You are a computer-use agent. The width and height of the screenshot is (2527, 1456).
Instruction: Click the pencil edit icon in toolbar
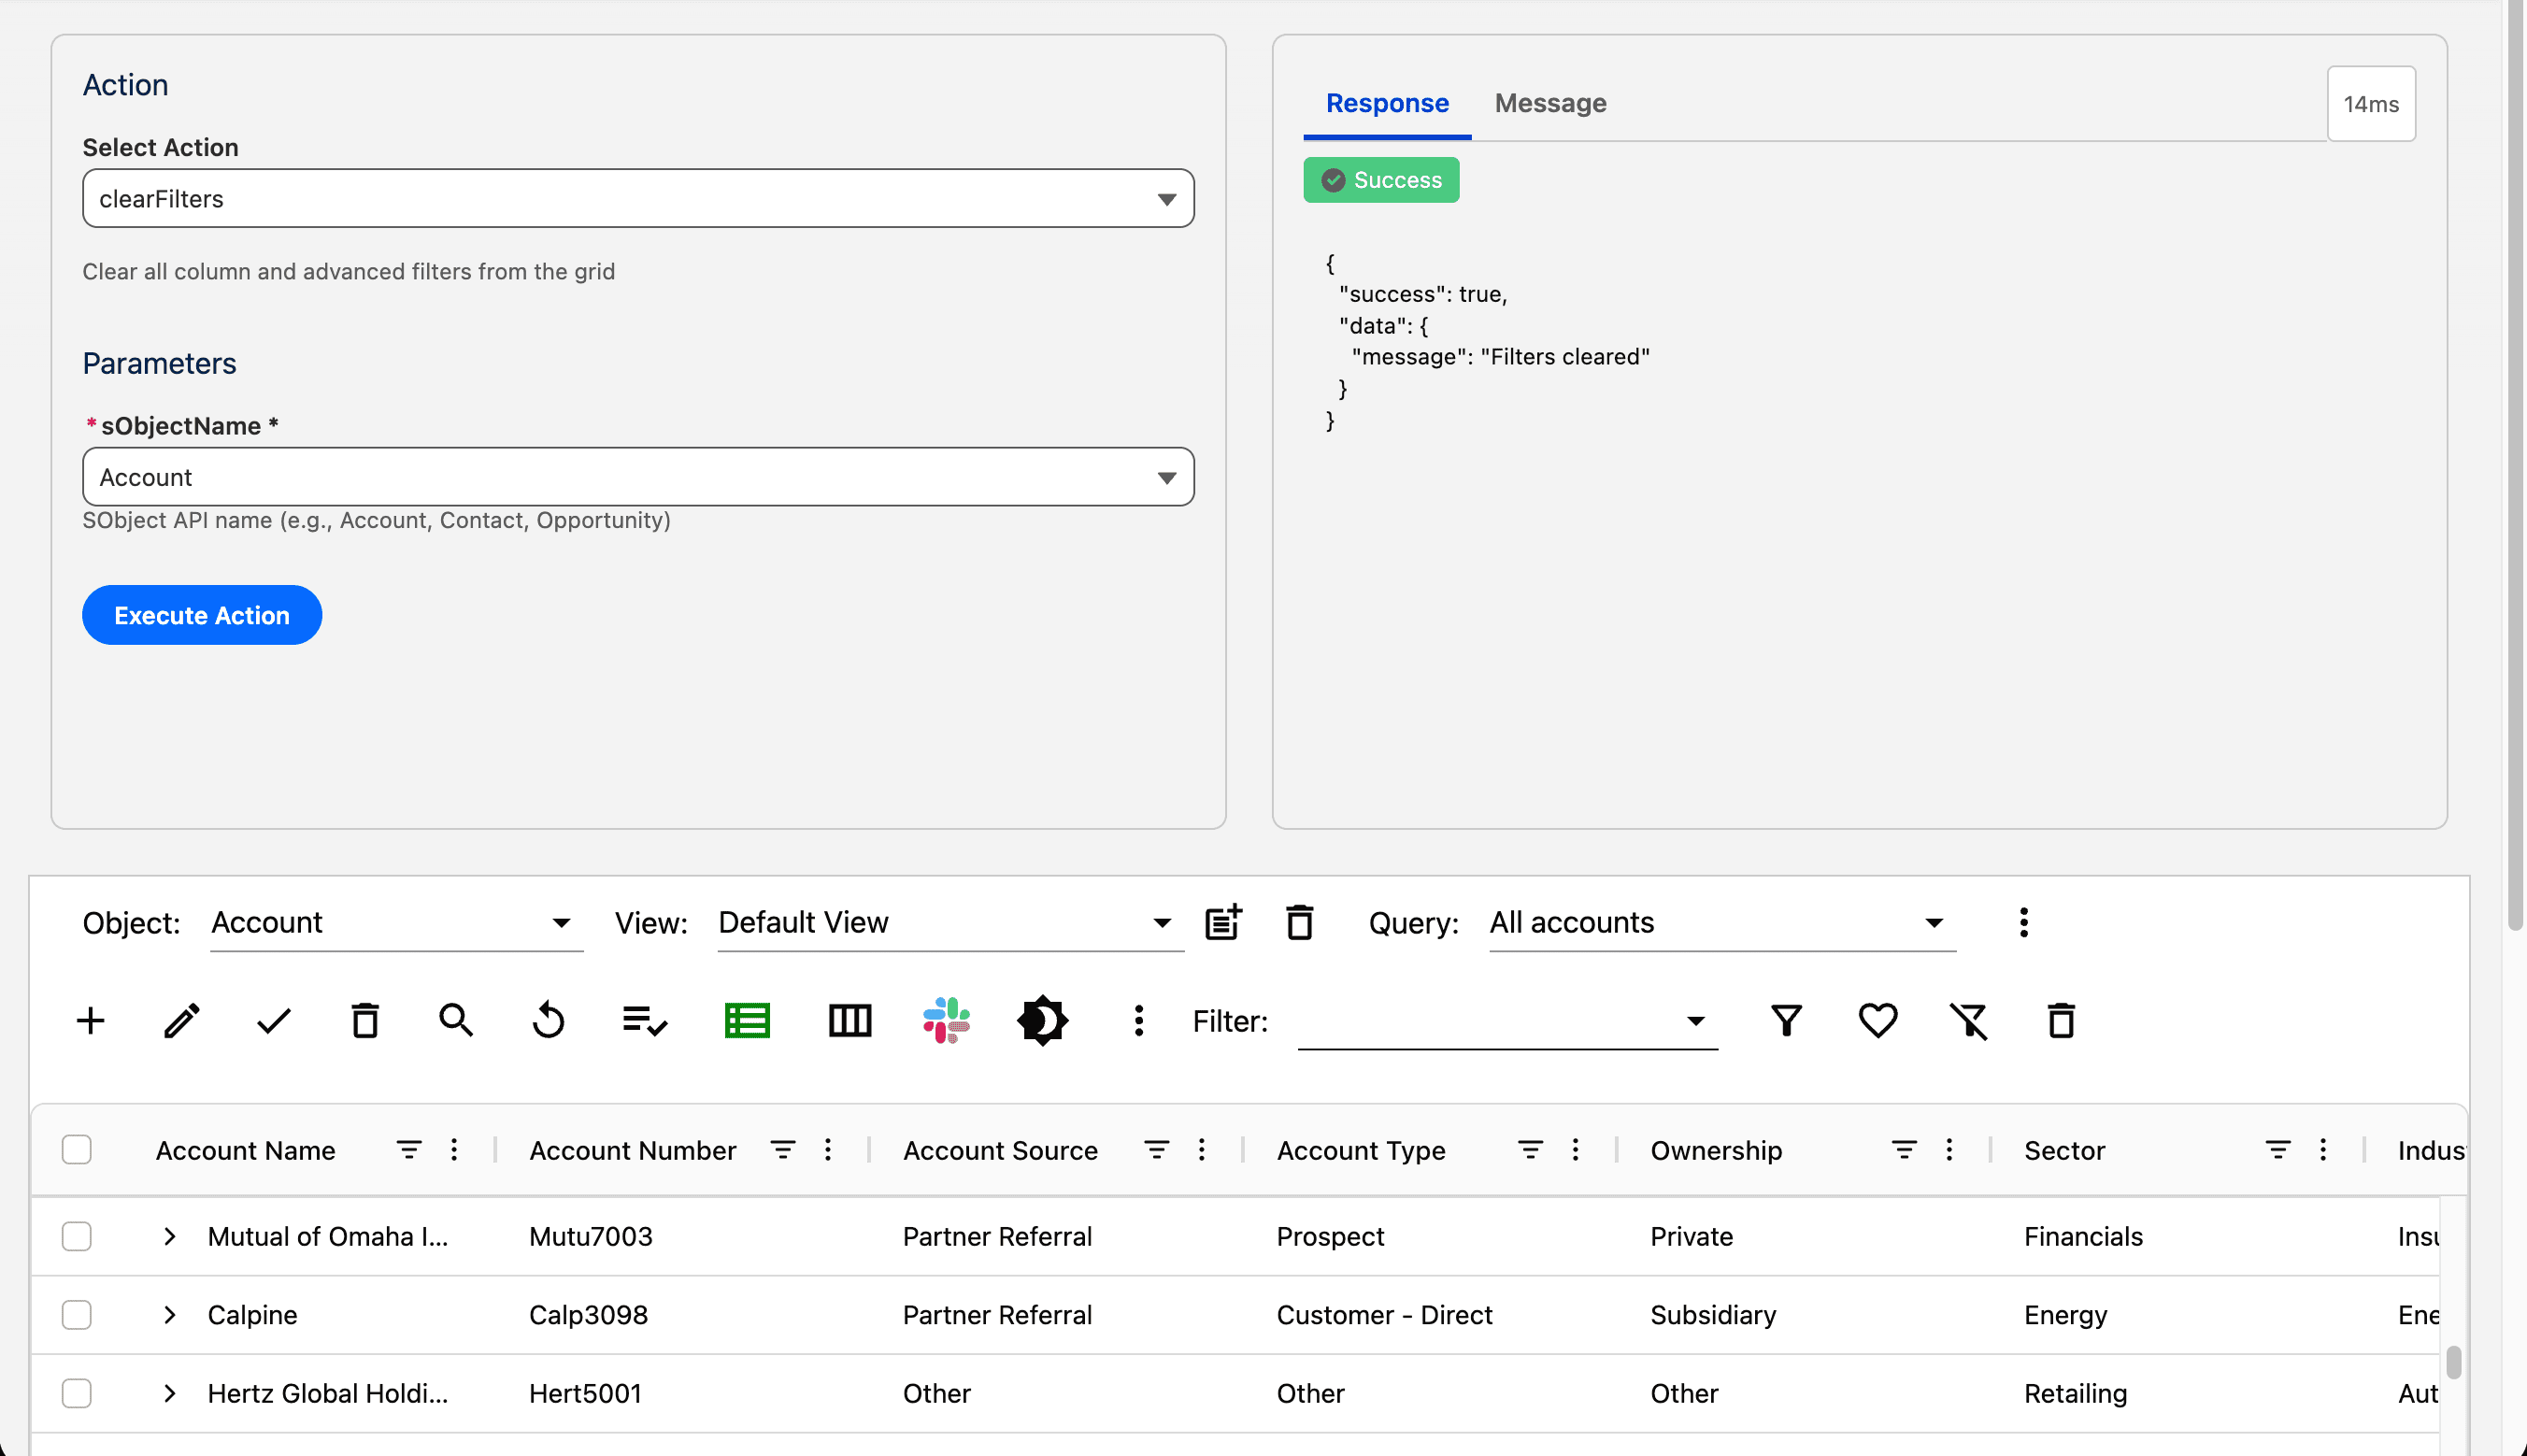182,1021
